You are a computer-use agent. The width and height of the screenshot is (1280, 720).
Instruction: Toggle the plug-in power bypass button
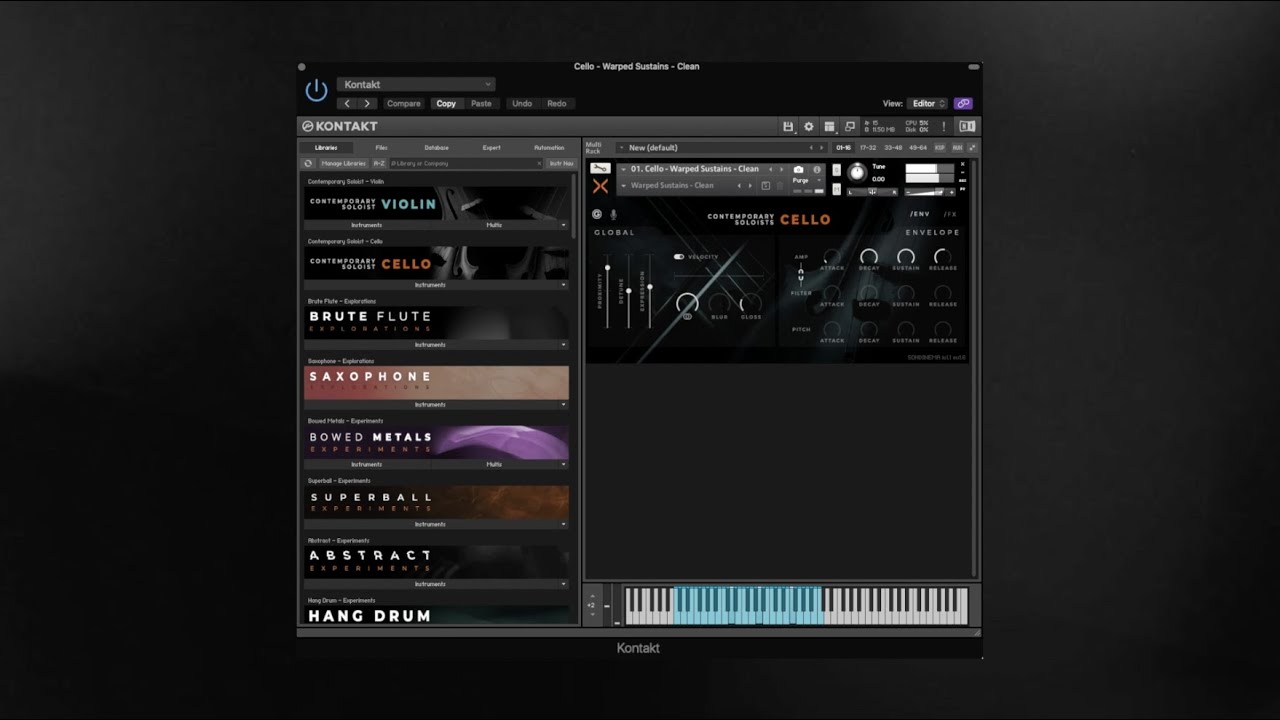point(316,91)
